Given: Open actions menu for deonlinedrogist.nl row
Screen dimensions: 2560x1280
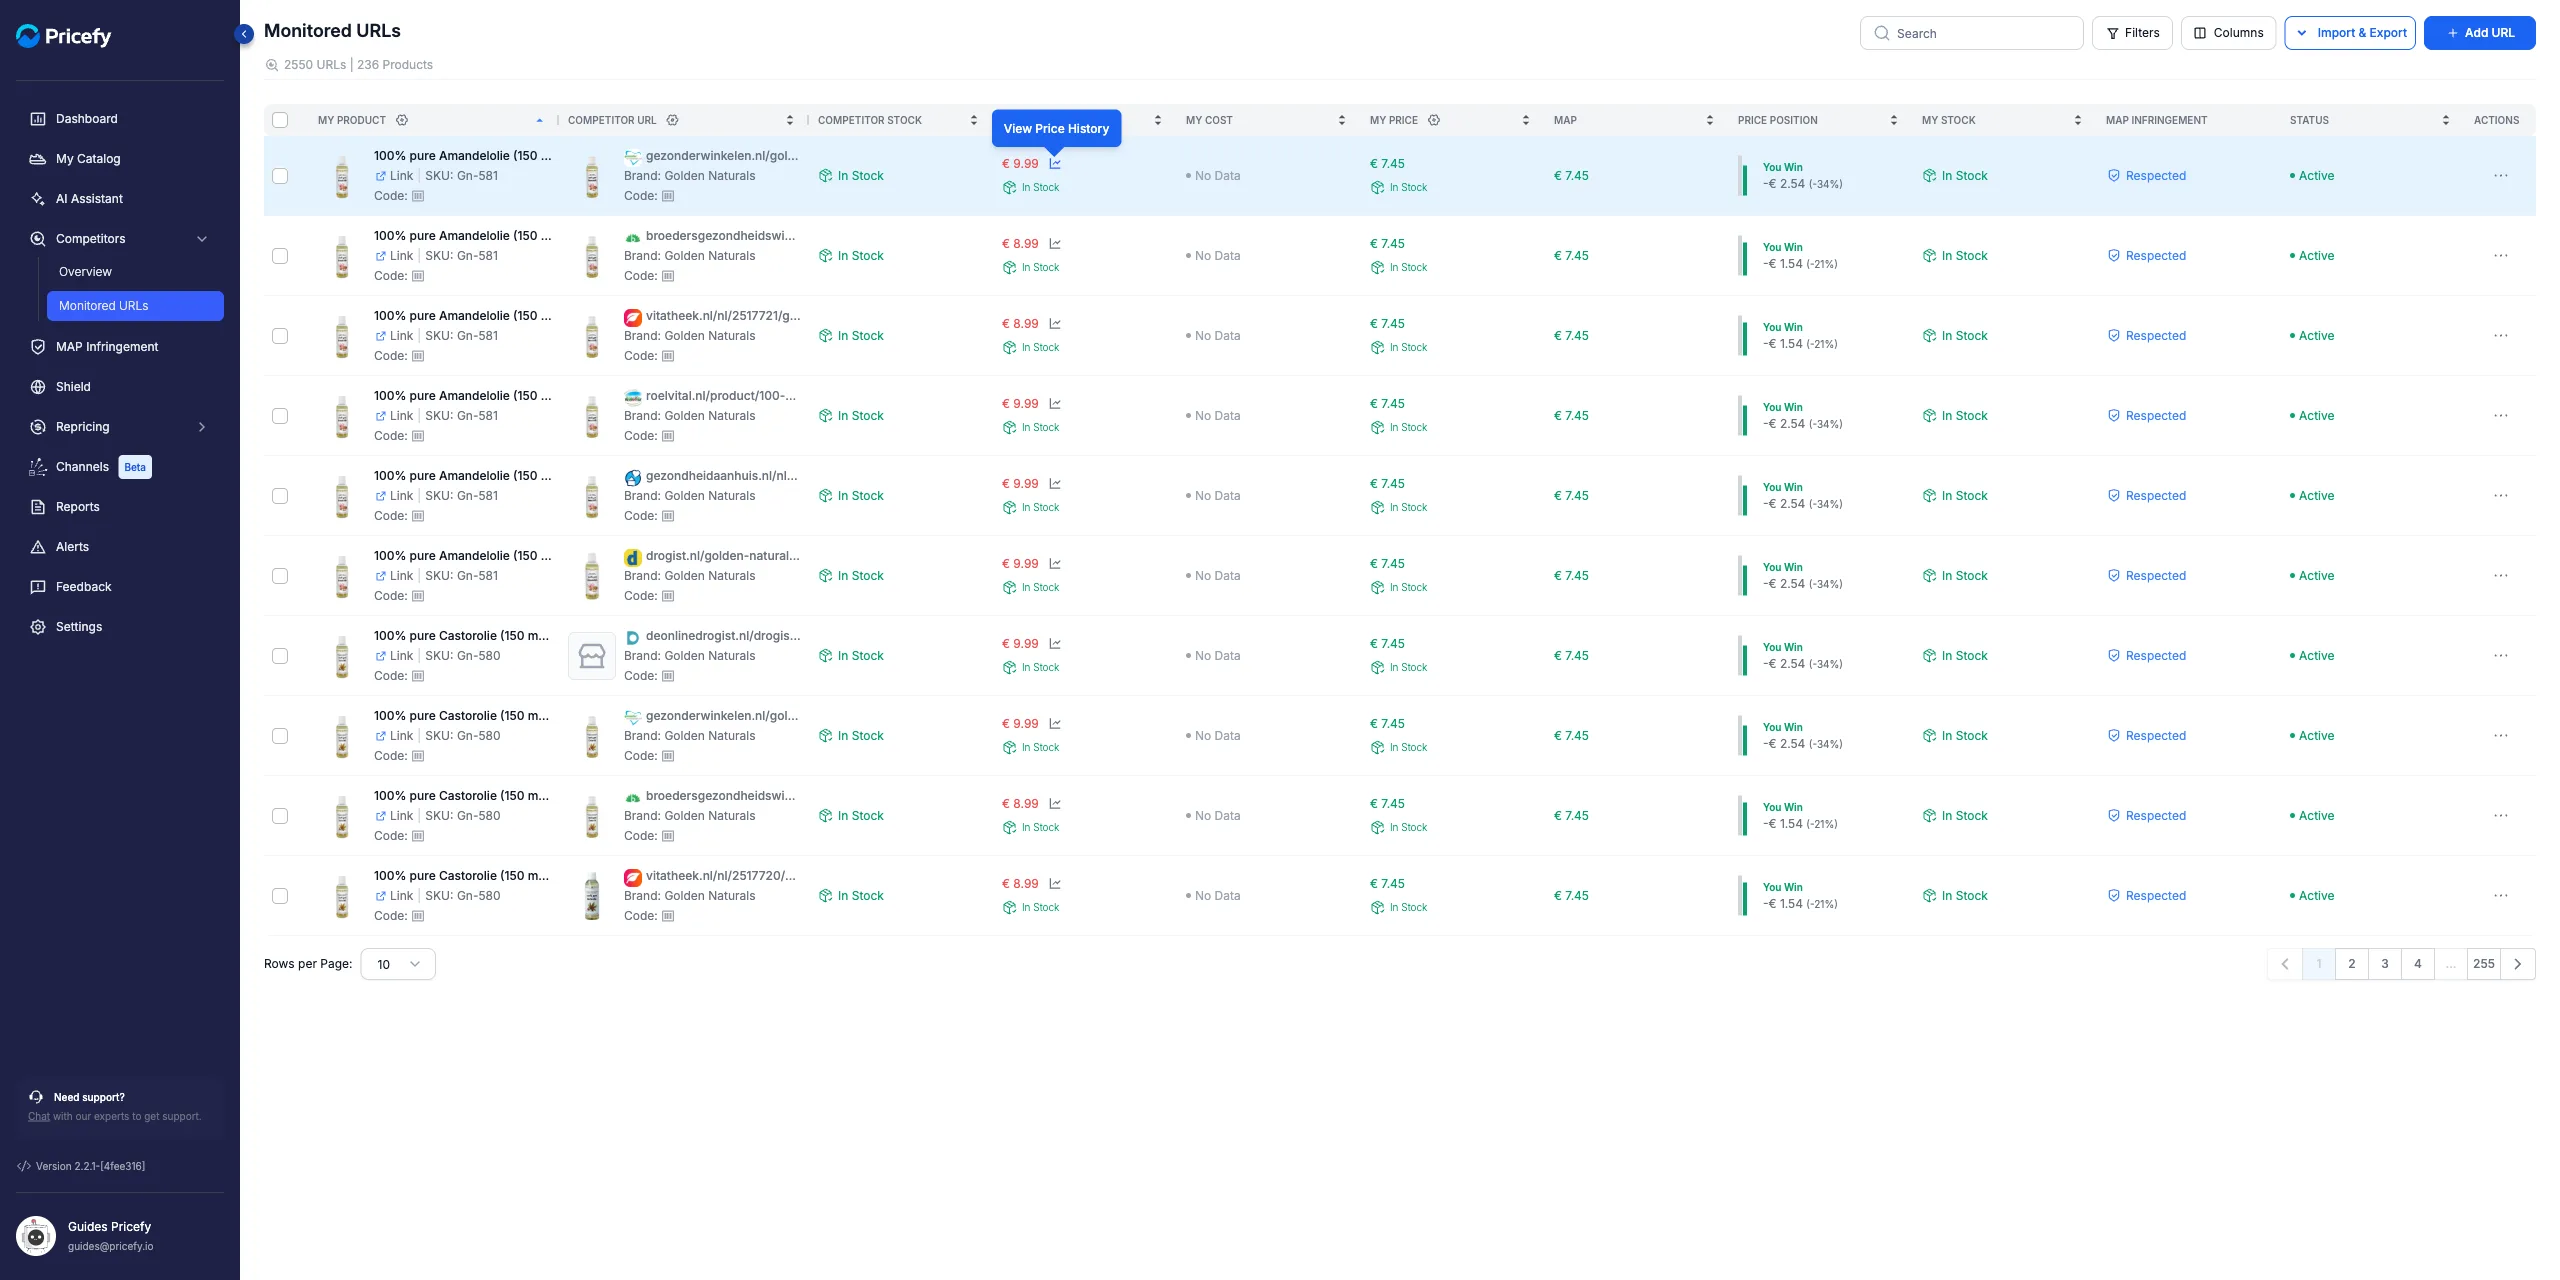Looking at the screenshot, I should (x=2501, y=656).
